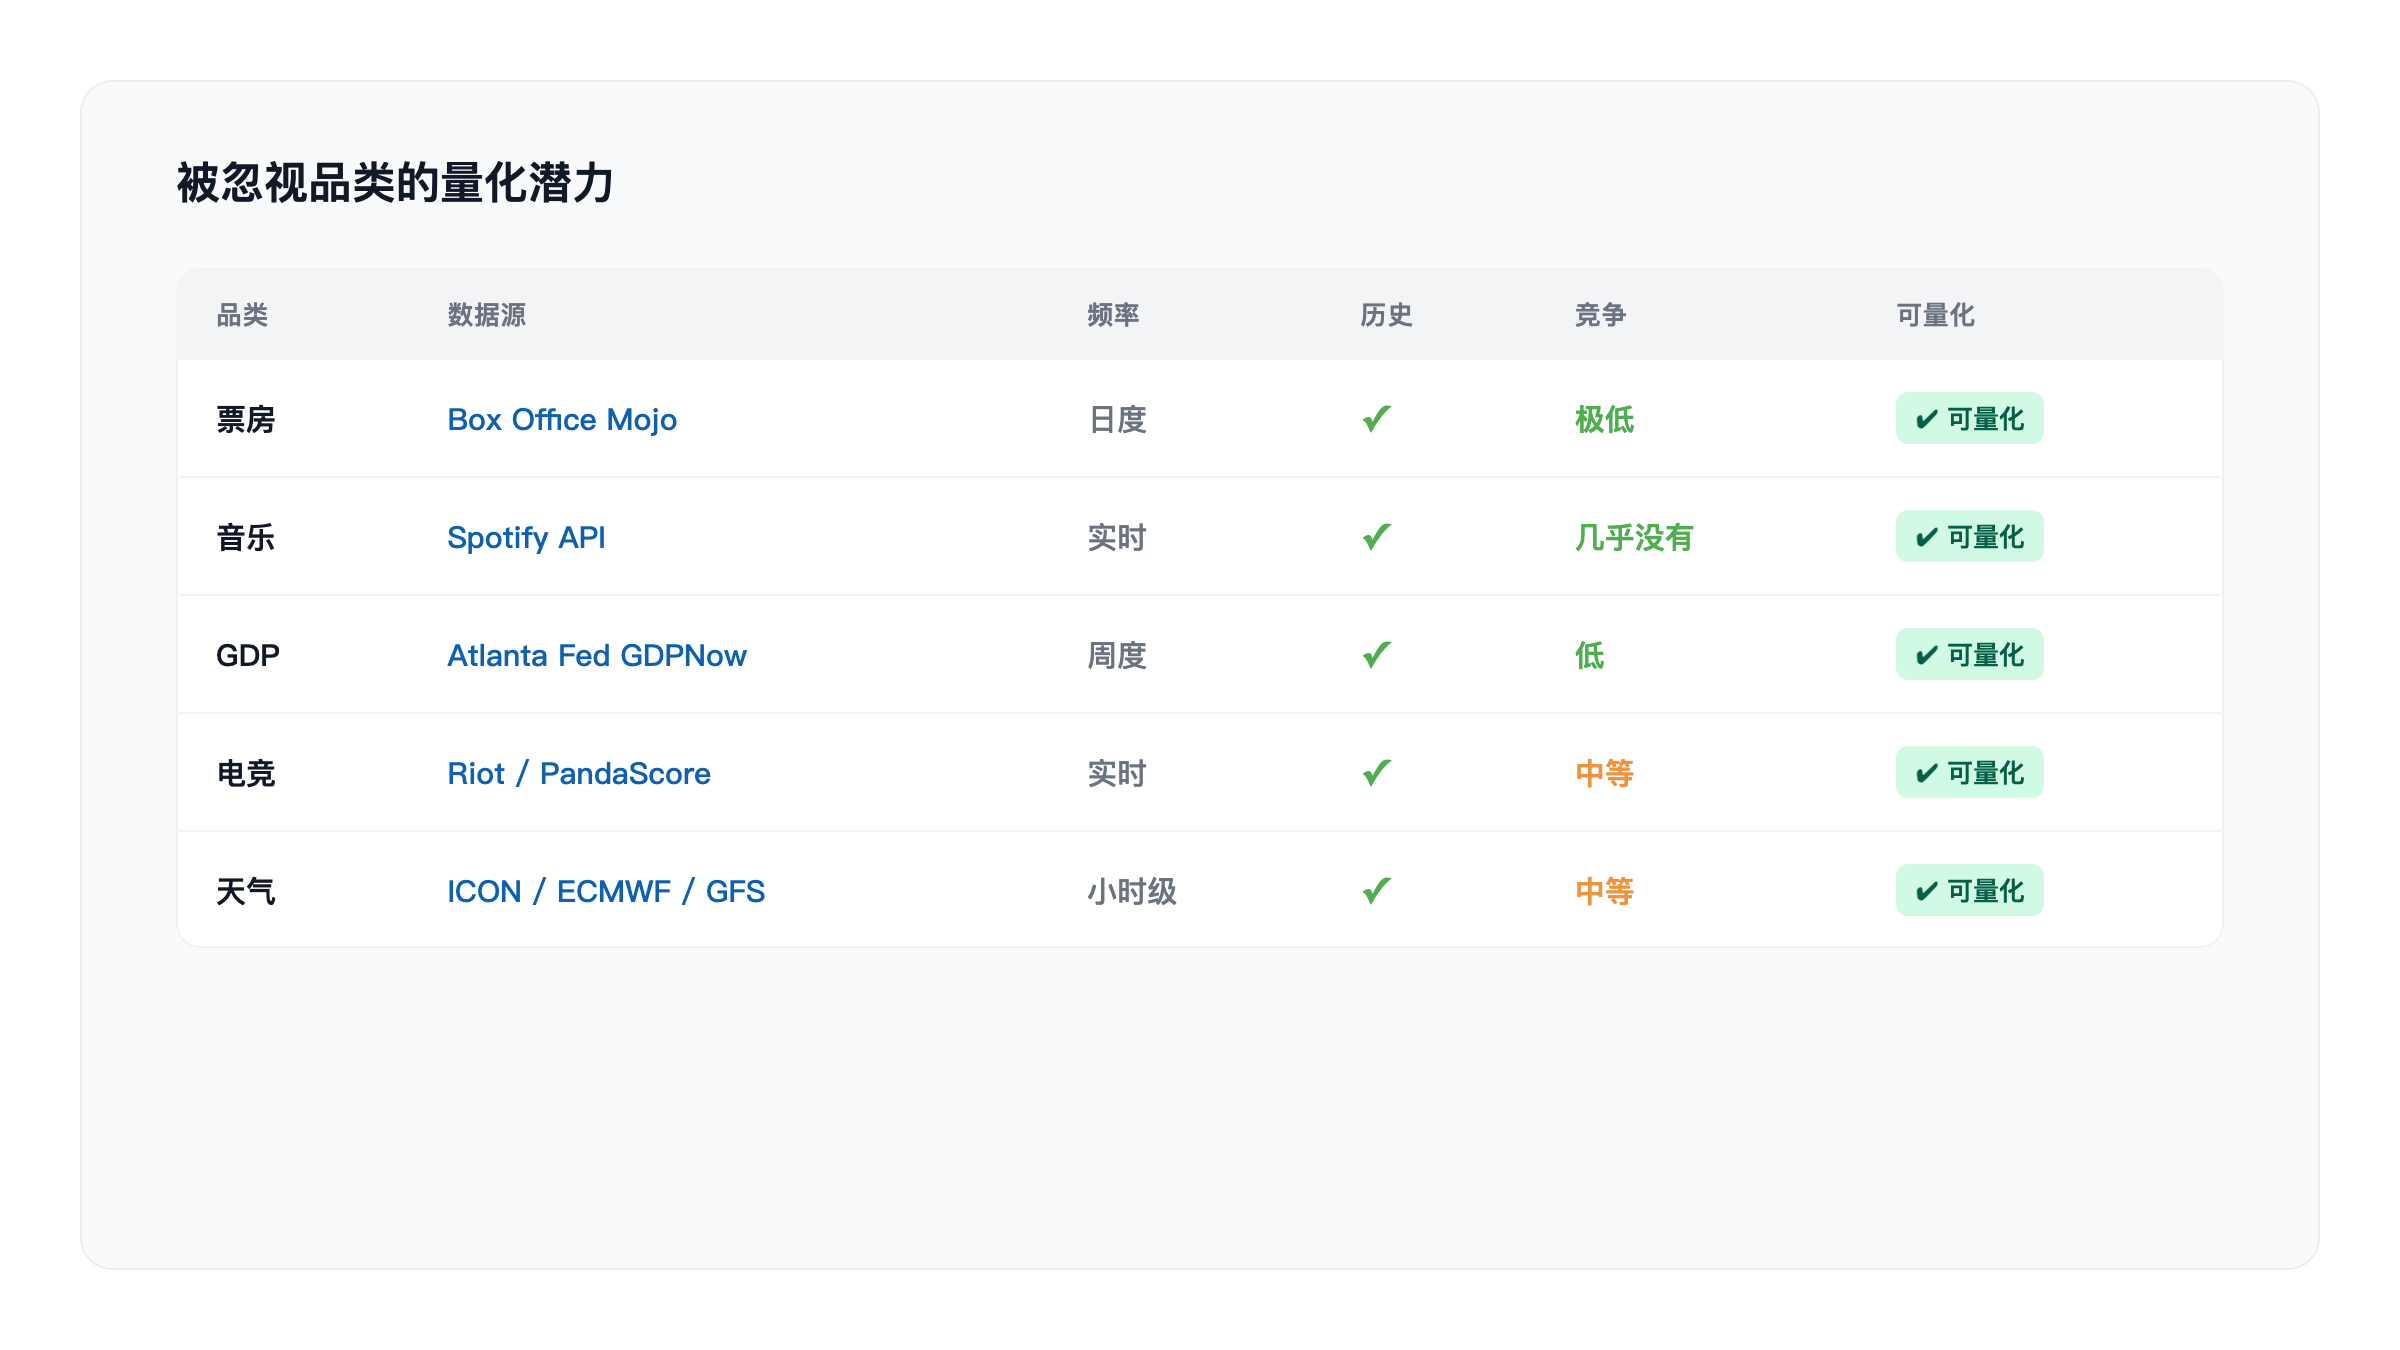Open the Atlanta Fed GDPNow link
Image resolution: width=2400 pixels, height=1350 pixels.
pos(597,655)
